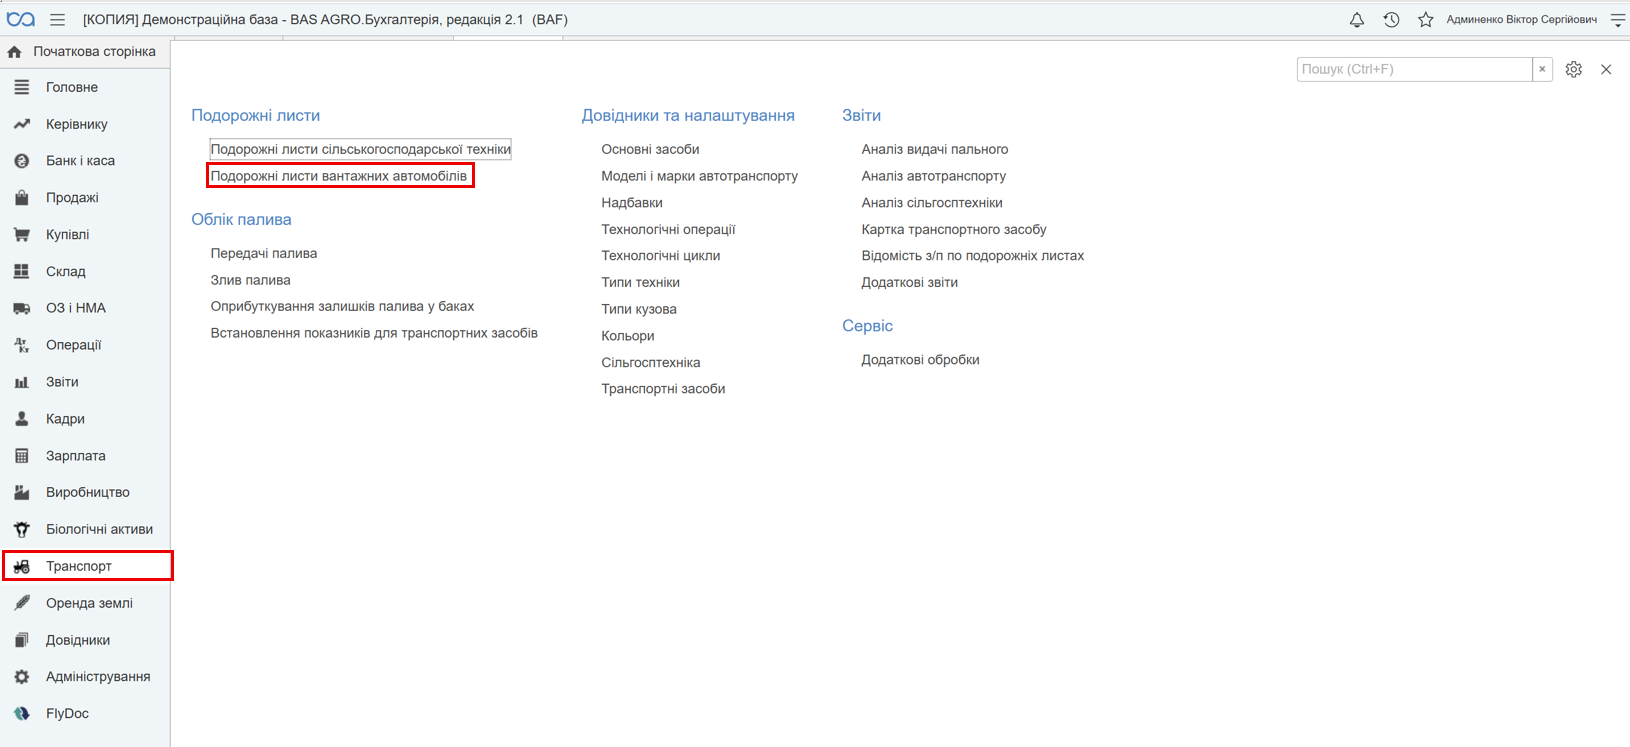Click the Звіти bar chart icon in sidebar

tap(21, 382)
